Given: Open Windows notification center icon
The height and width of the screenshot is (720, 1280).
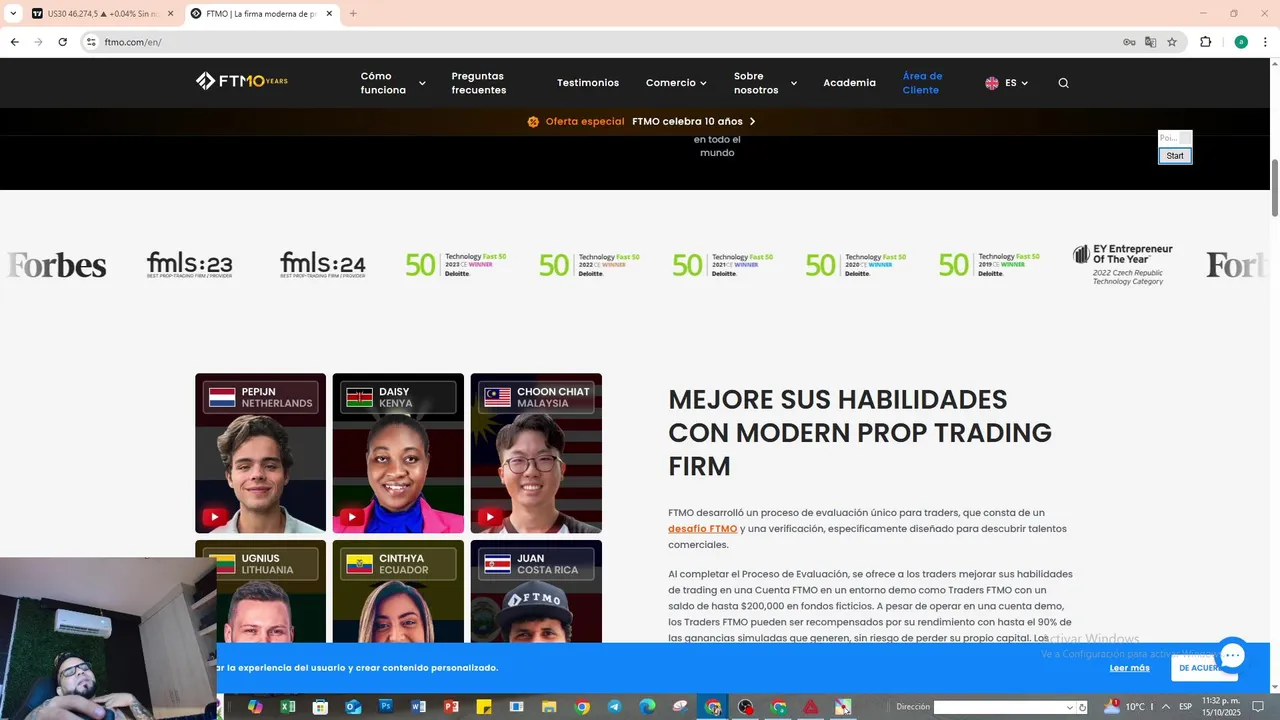Looking at the screenshot, I should 1259,707.
